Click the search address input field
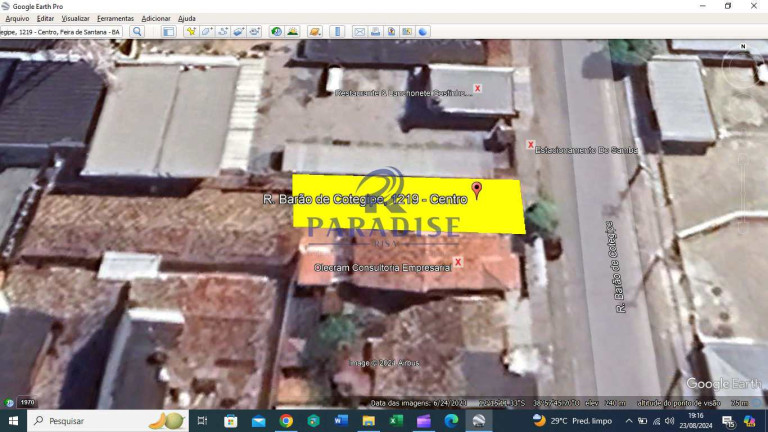This screenshot has width=768, height=432. click(x=61, y=32)
